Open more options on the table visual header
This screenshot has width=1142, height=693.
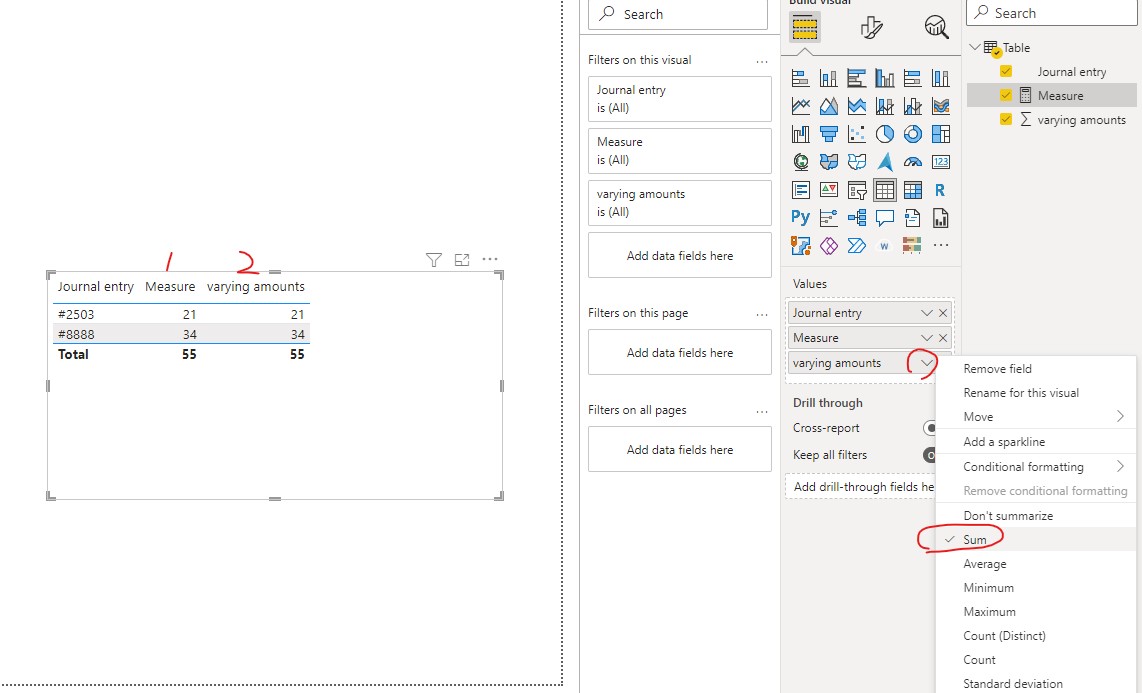(490, 259)
